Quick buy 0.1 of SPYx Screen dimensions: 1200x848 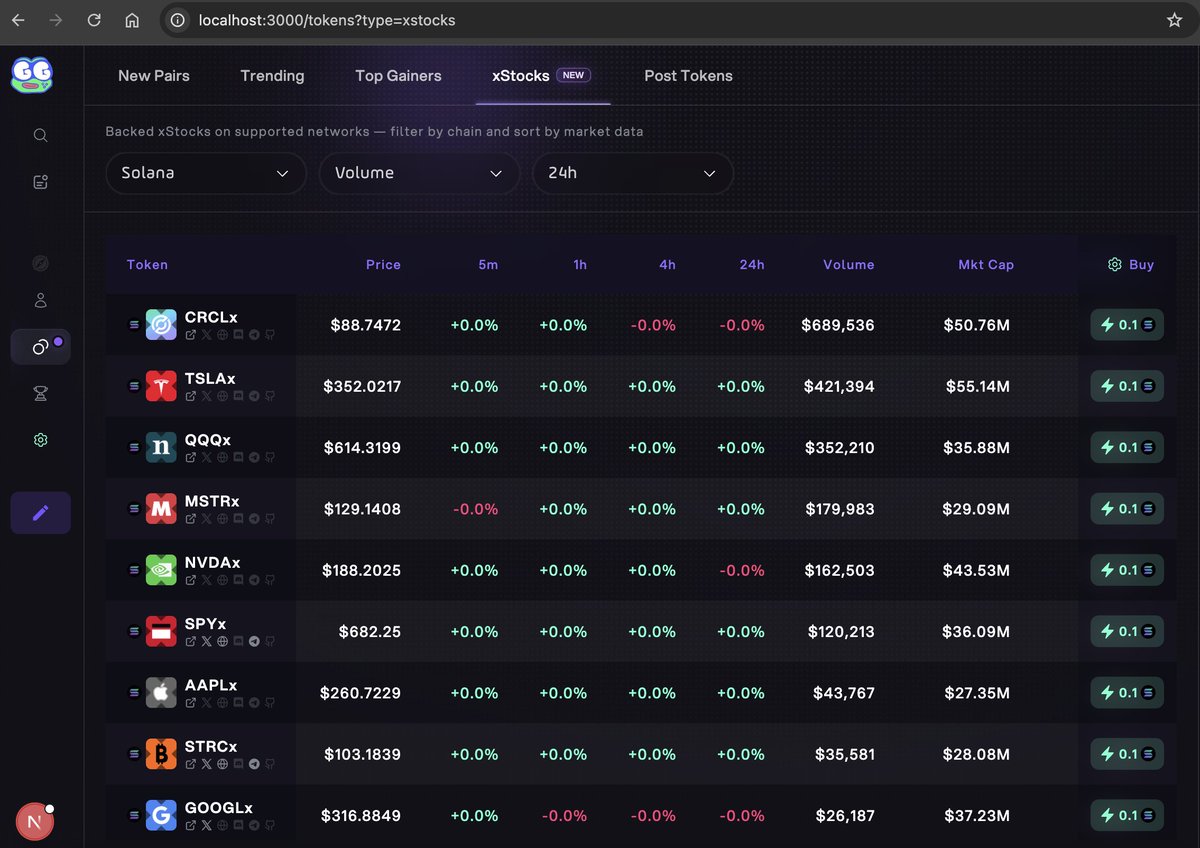(x=1127, y=631)
